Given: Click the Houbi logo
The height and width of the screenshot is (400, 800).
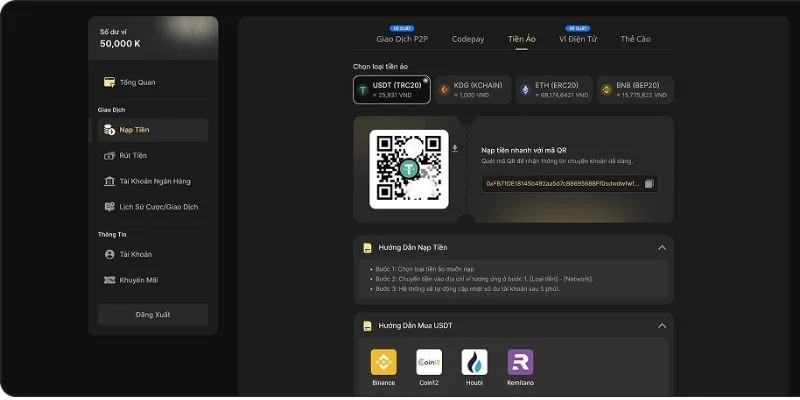Looking at the screenshot, I should tap(474, 362).
